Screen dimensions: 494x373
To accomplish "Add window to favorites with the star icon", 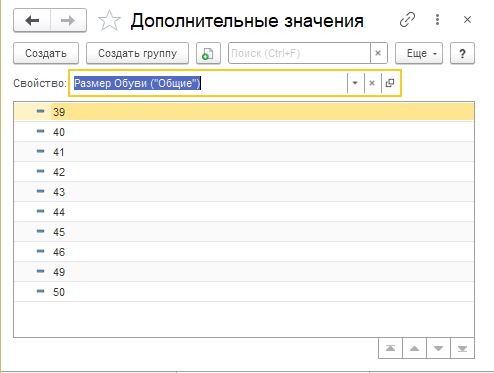I will [109, 21].
